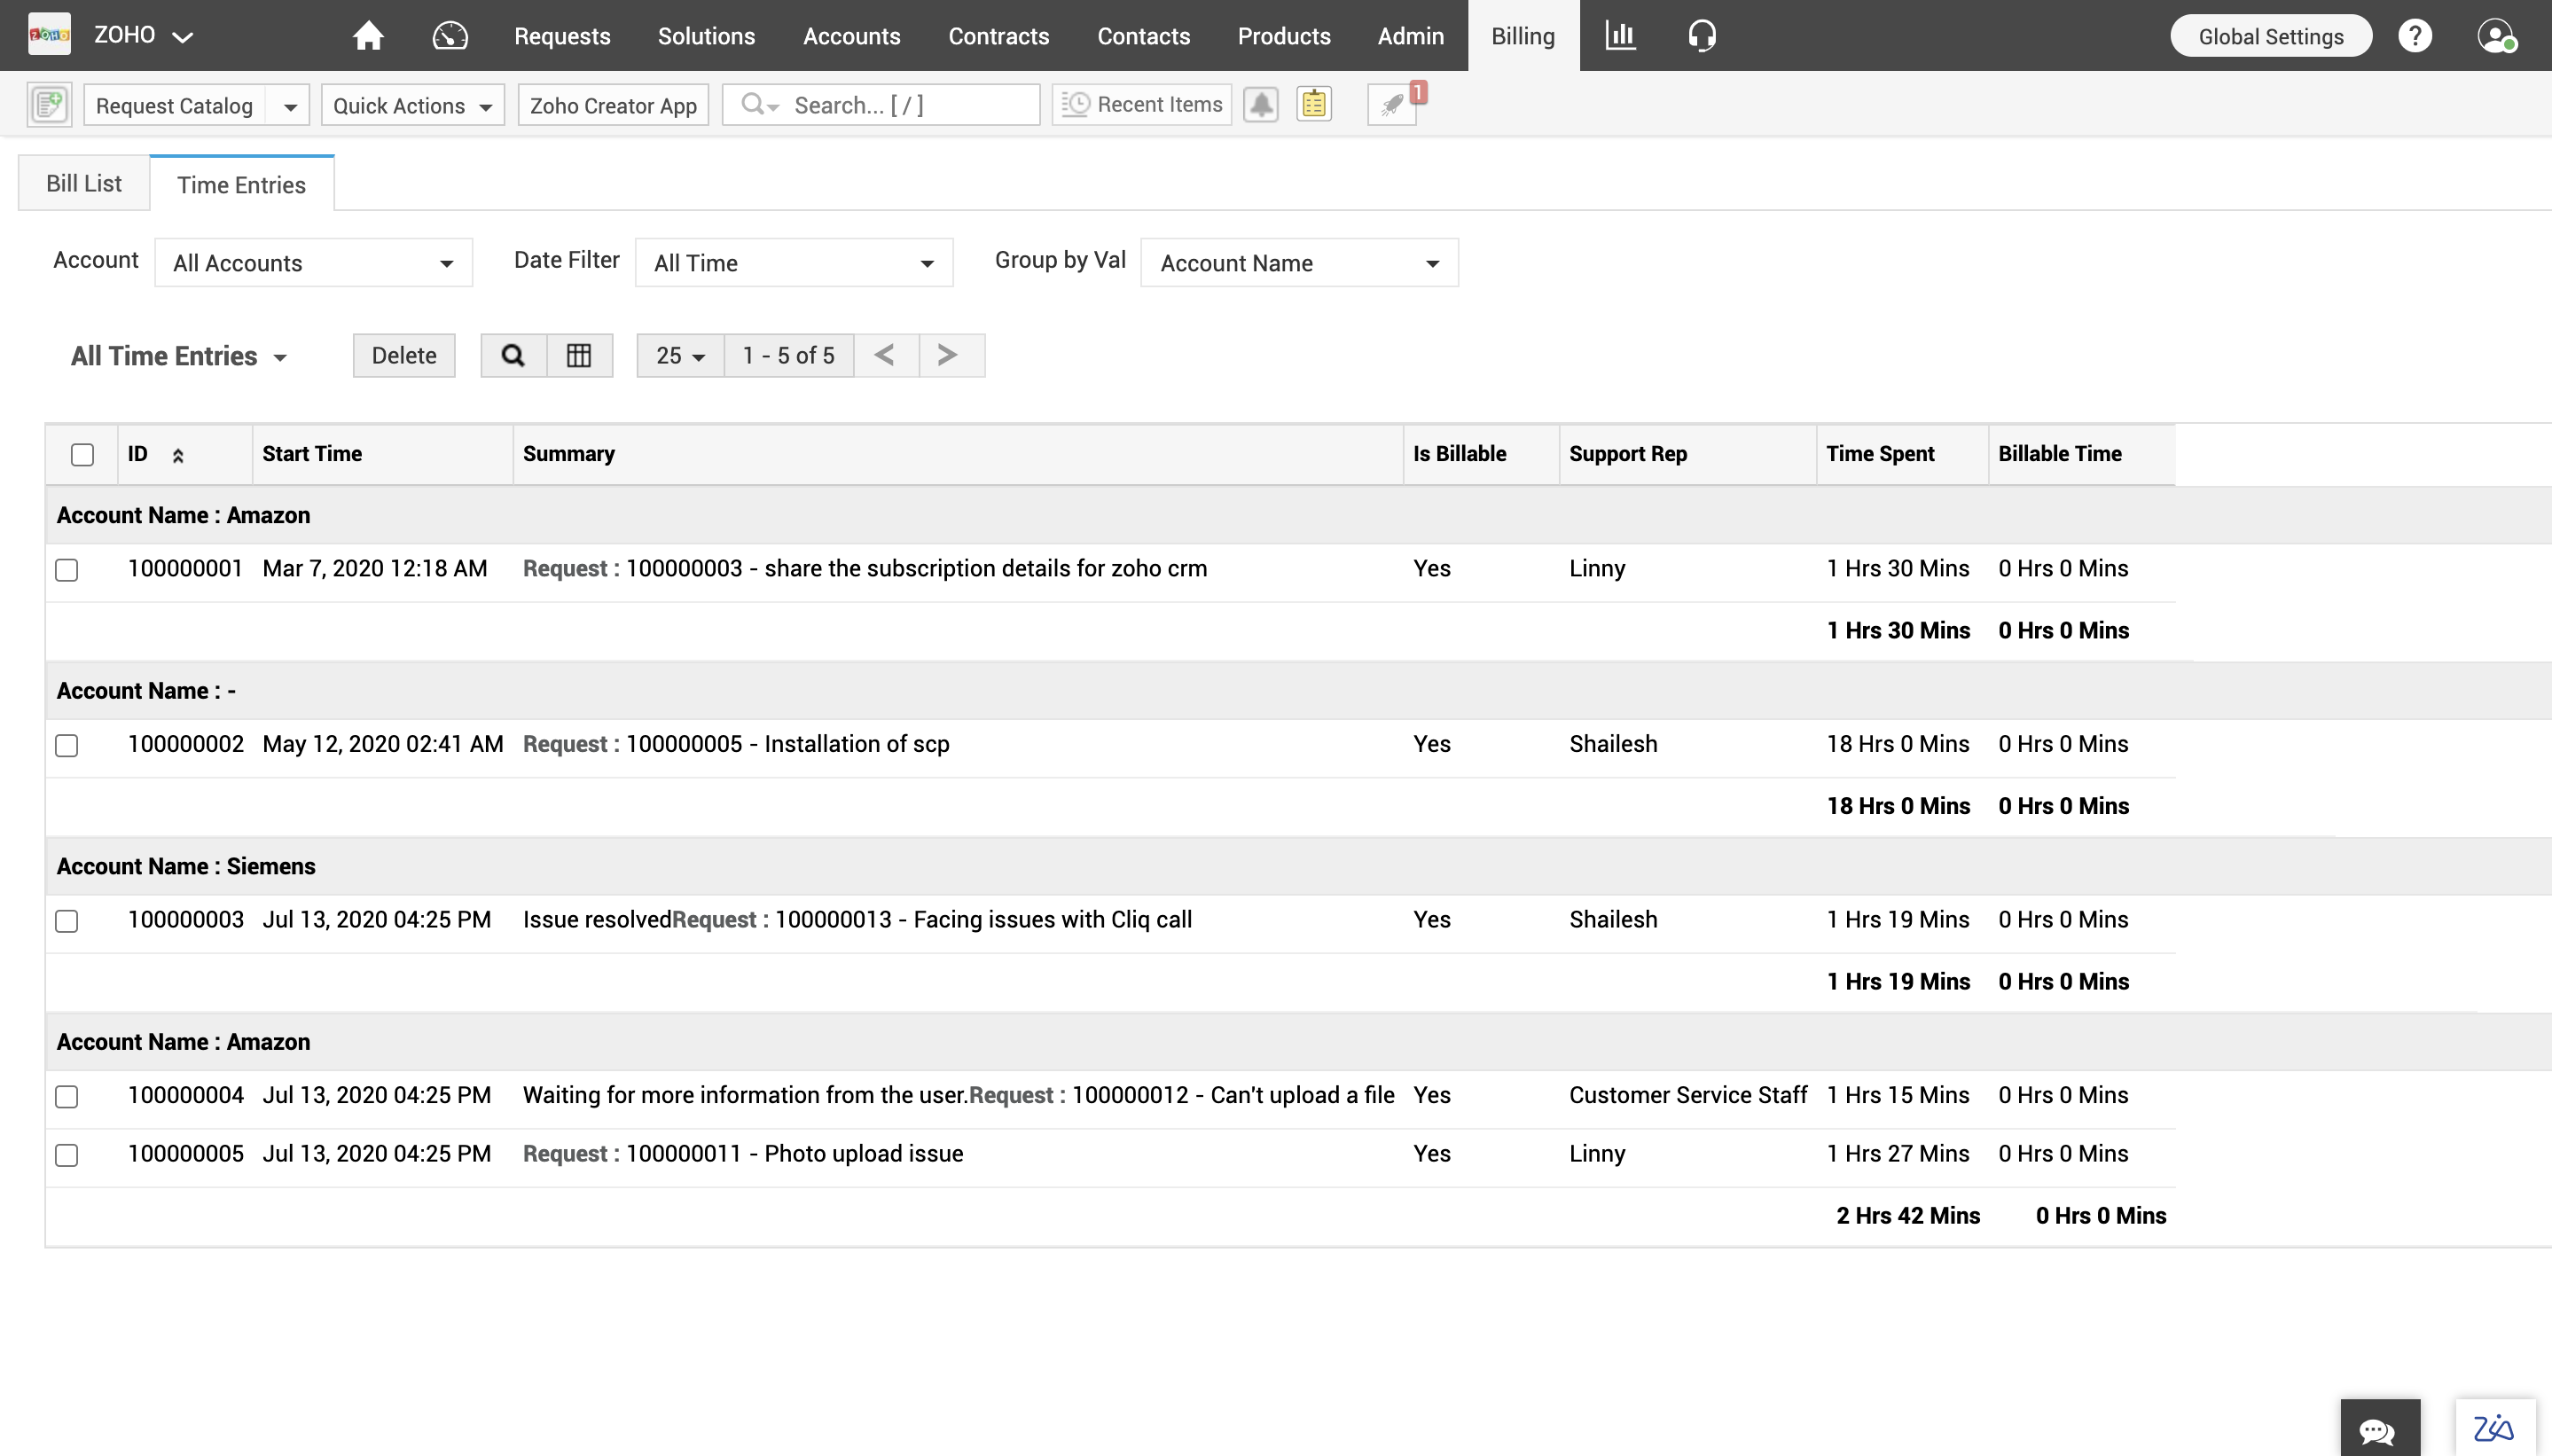Viewport: 2552px width, 1456px height.
Task: Select checkbox for time entry 100000005
Action: click(67, 1156)
